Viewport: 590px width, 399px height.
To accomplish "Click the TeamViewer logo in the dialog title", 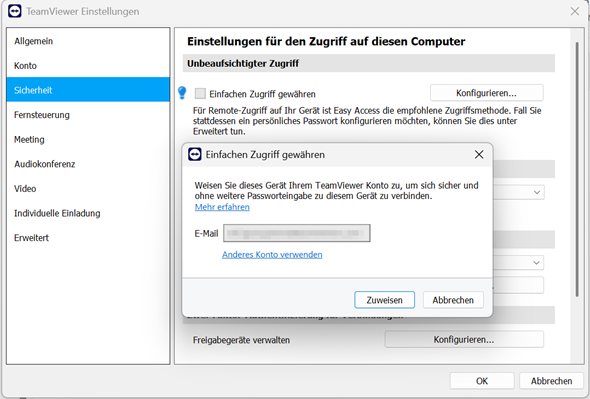I will 195,154.
